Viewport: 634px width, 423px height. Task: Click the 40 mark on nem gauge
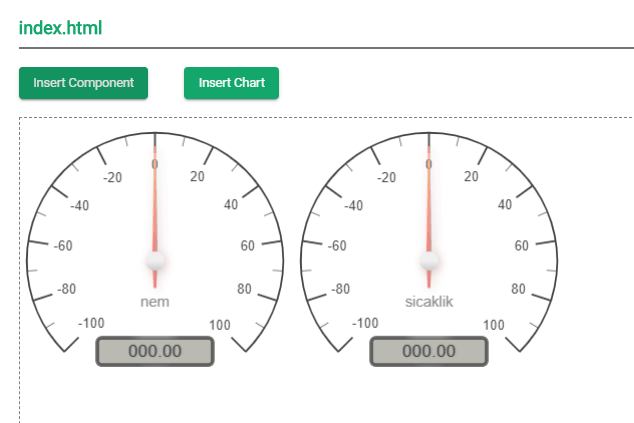231,204
